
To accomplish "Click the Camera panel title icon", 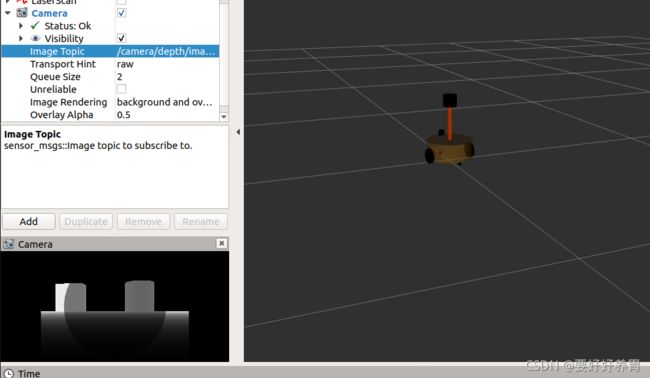I will tap(8, 244).
